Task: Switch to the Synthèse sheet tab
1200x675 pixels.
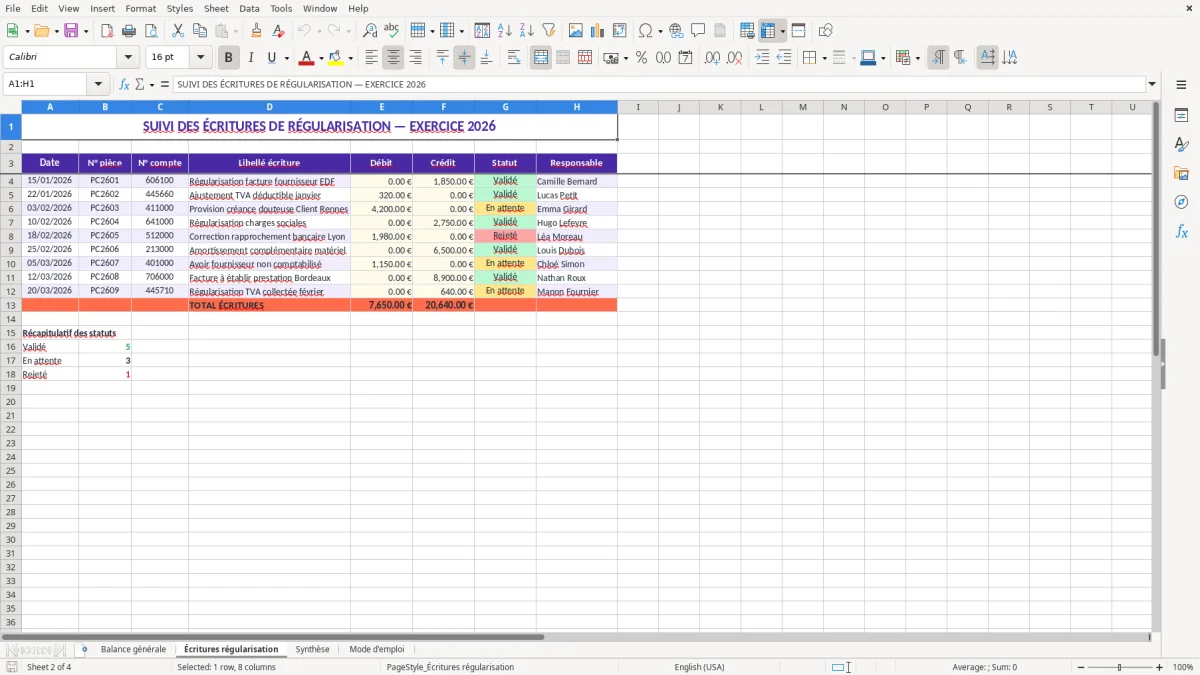Action: tap(312, 650)
